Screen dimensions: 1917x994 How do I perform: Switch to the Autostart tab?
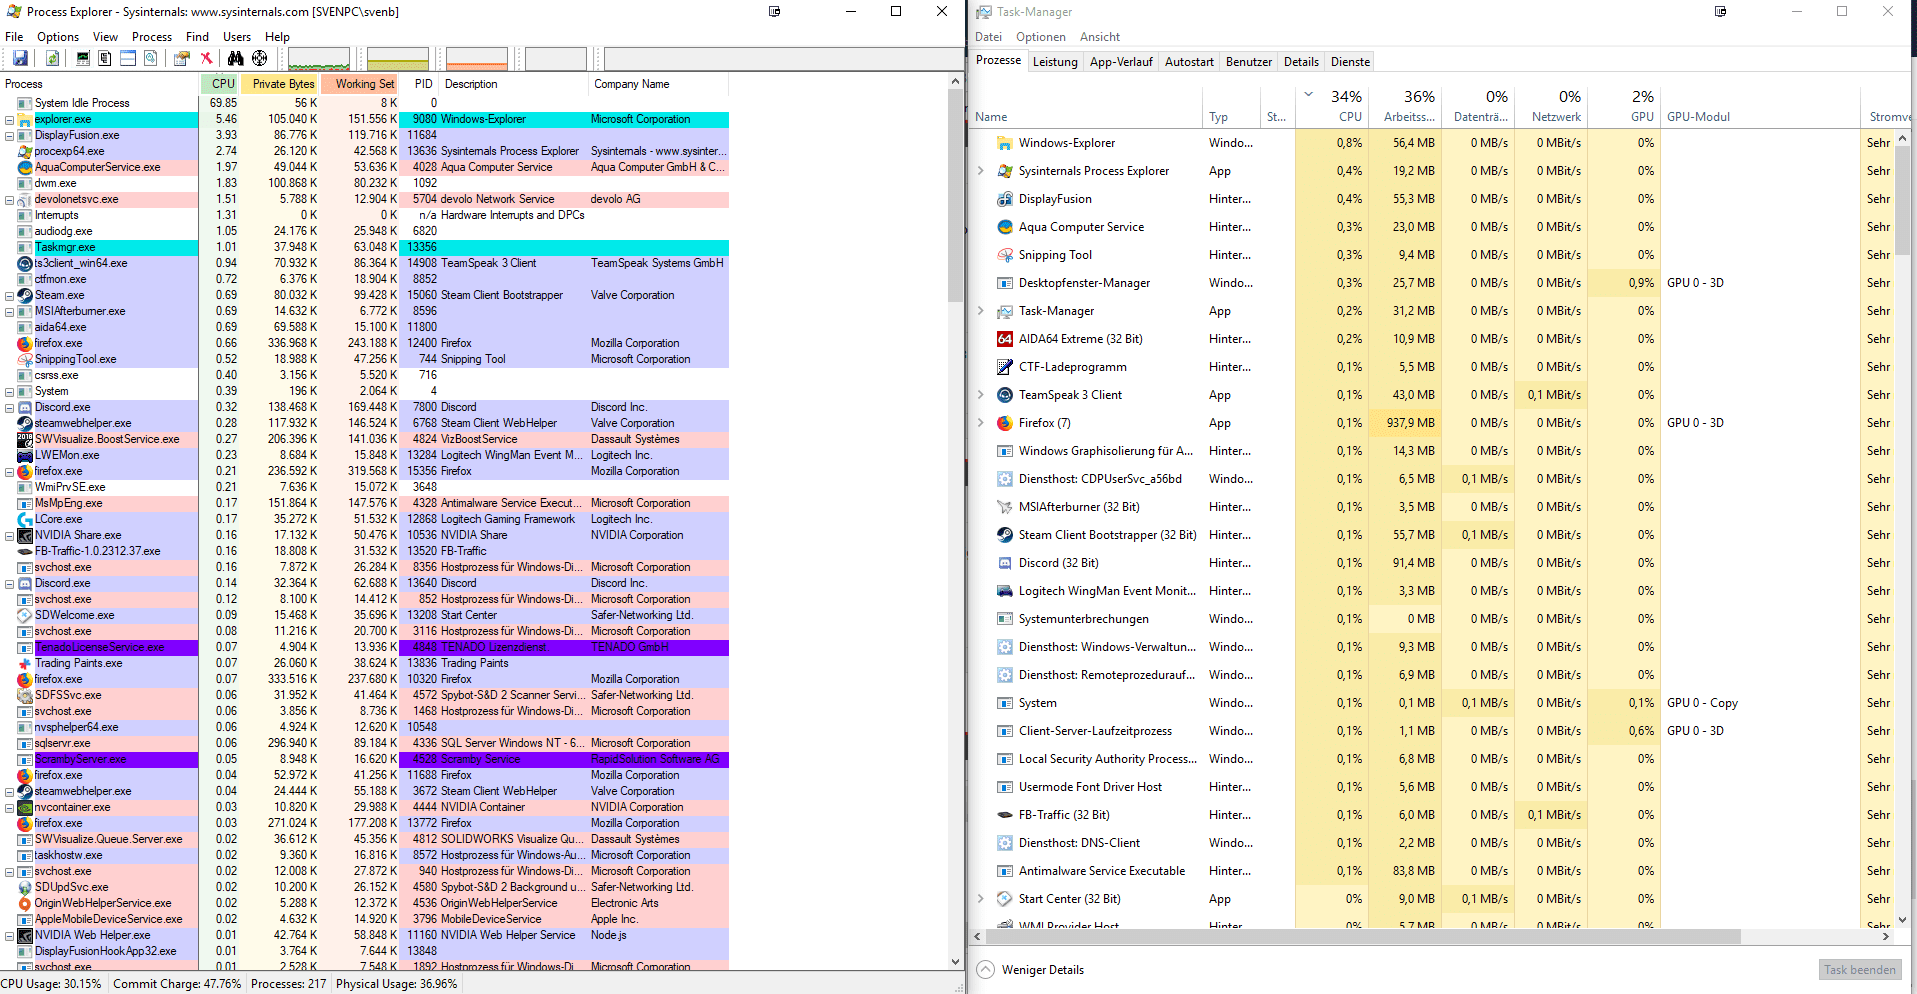tap(1189, 61)
